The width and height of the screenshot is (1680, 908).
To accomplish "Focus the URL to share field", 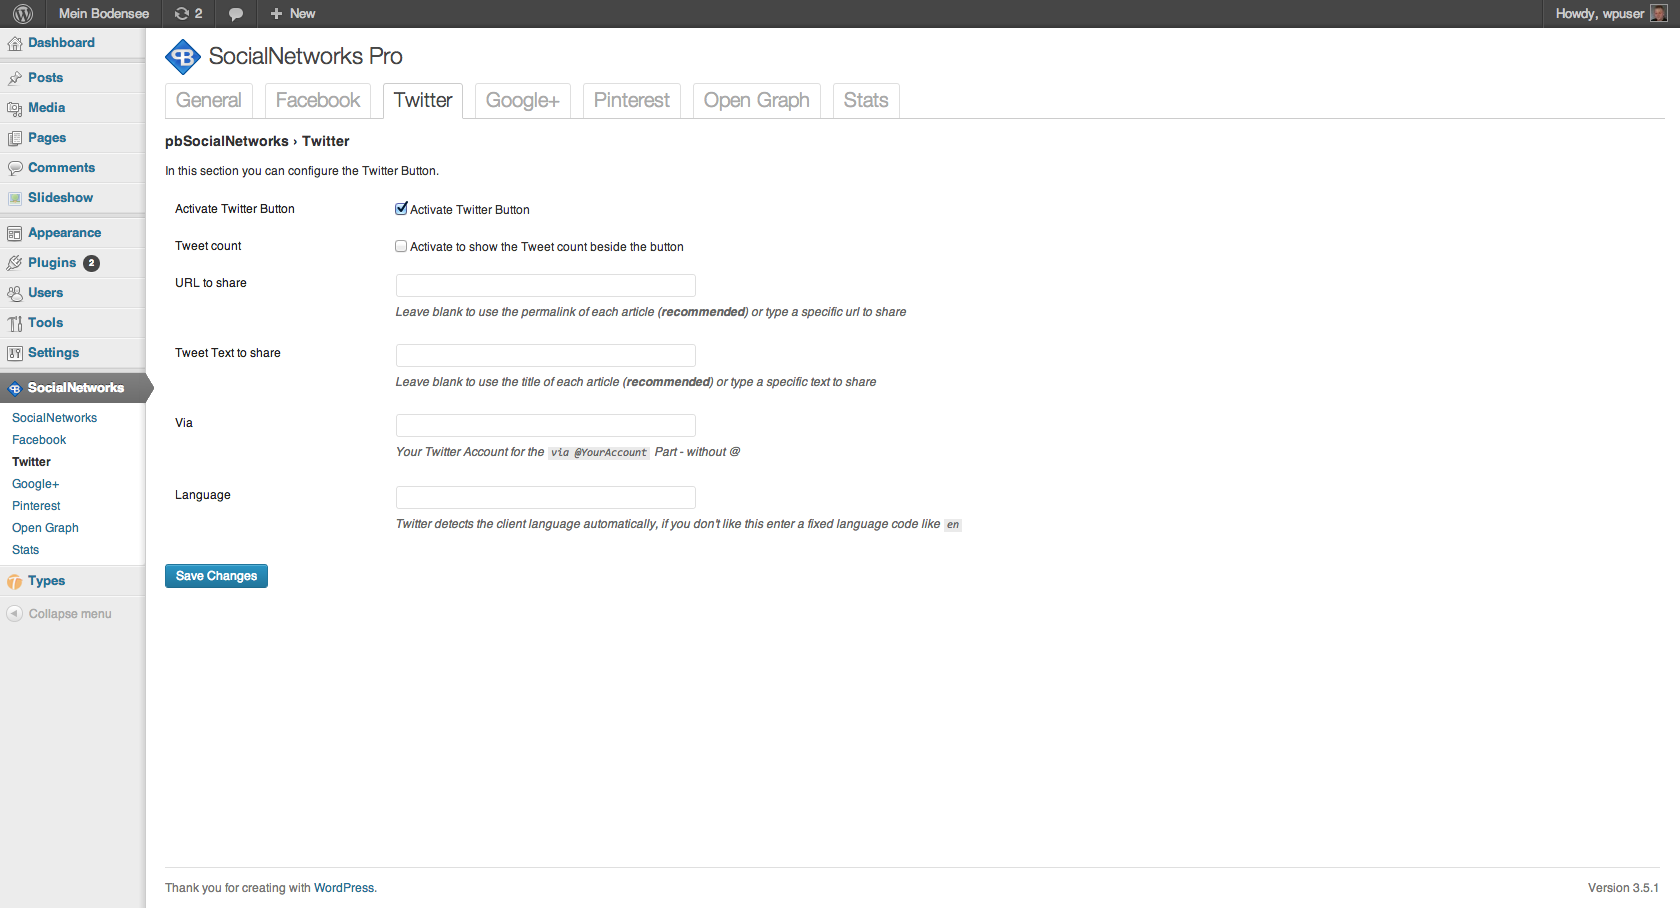I will click(x=545, y=286).
